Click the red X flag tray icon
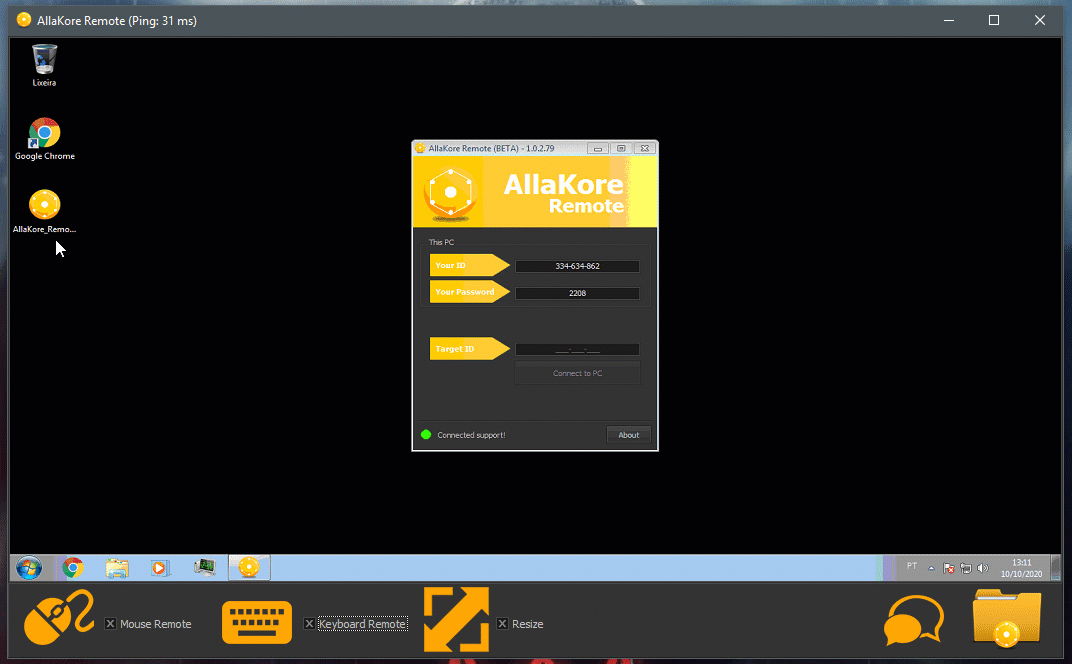This screenshot has width=1072, height=664. (948, 568)
